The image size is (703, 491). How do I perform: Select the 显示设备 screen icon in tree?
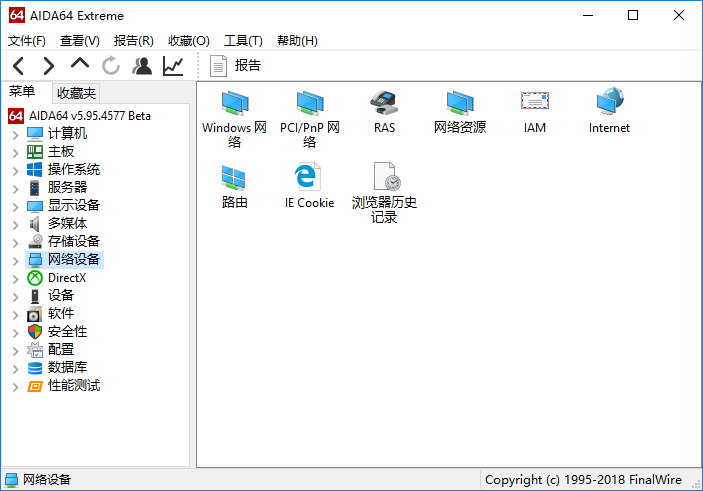click(x=35, y=206)
